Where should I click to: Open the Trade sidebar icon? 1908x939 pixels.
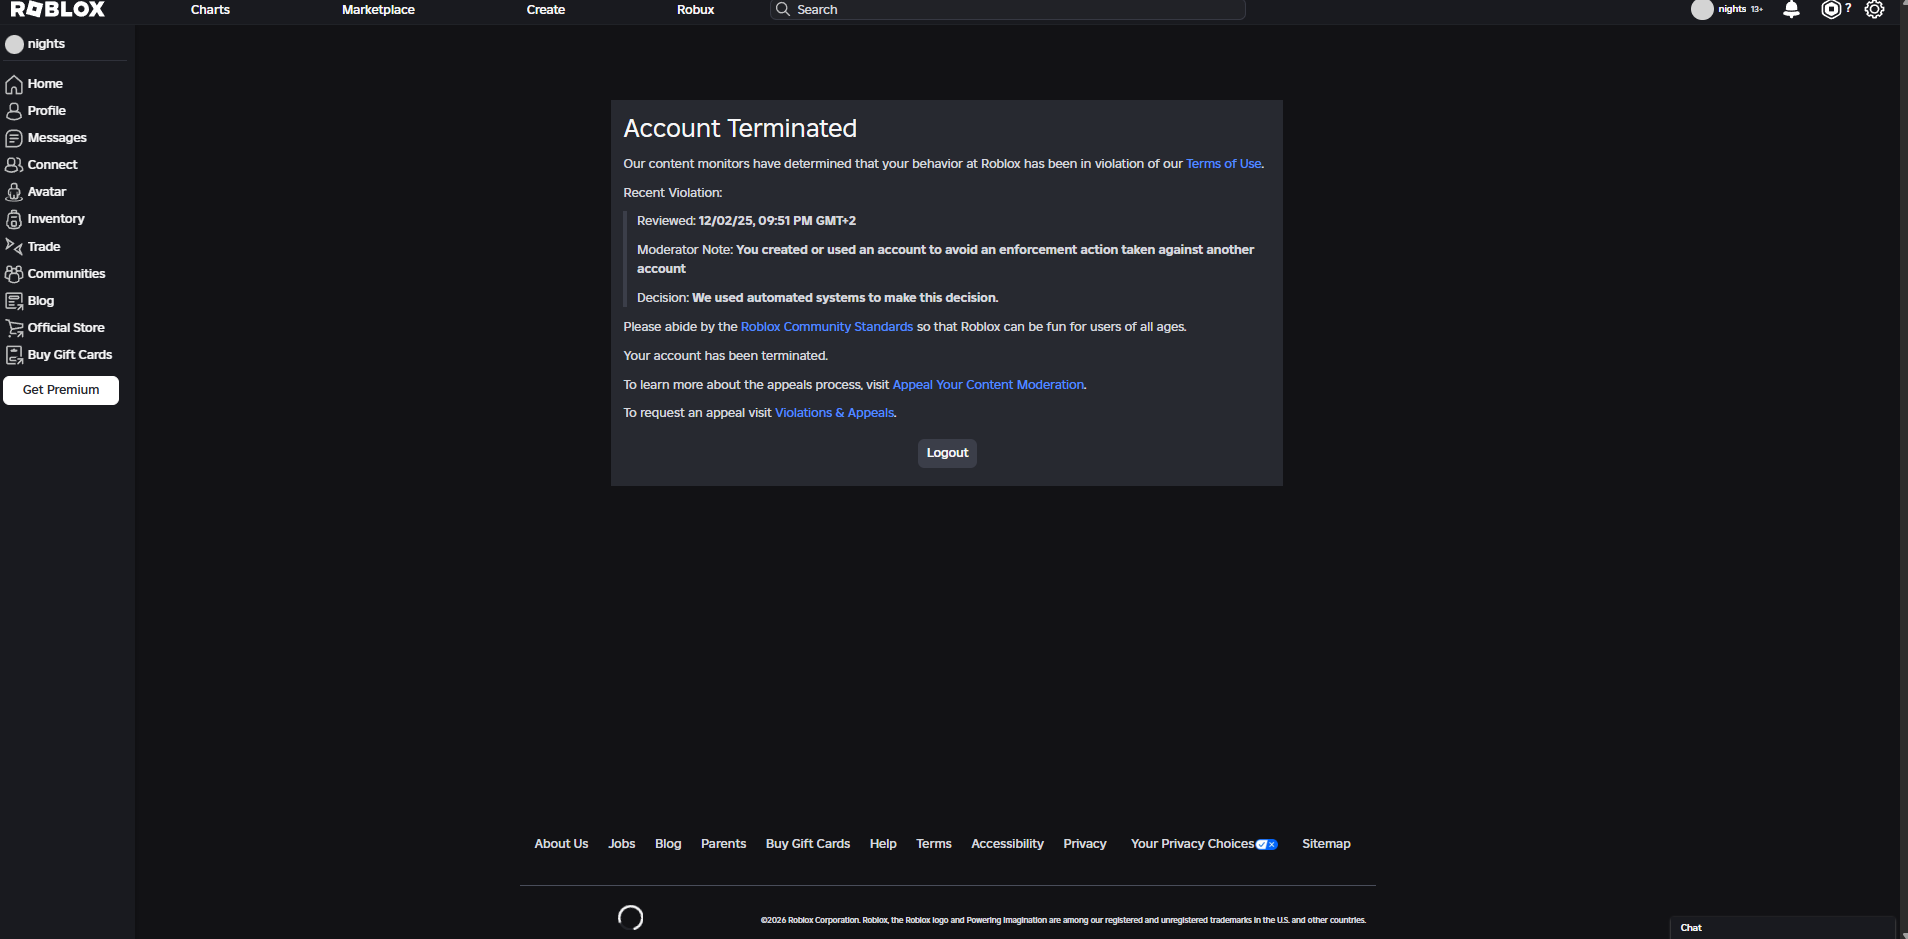14,246
